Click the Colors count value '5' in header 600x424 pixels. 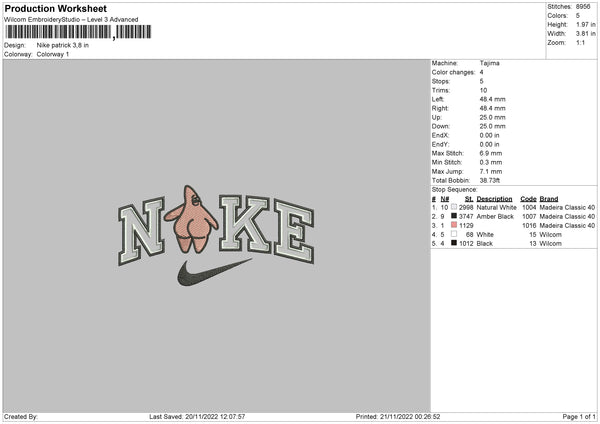578,16
